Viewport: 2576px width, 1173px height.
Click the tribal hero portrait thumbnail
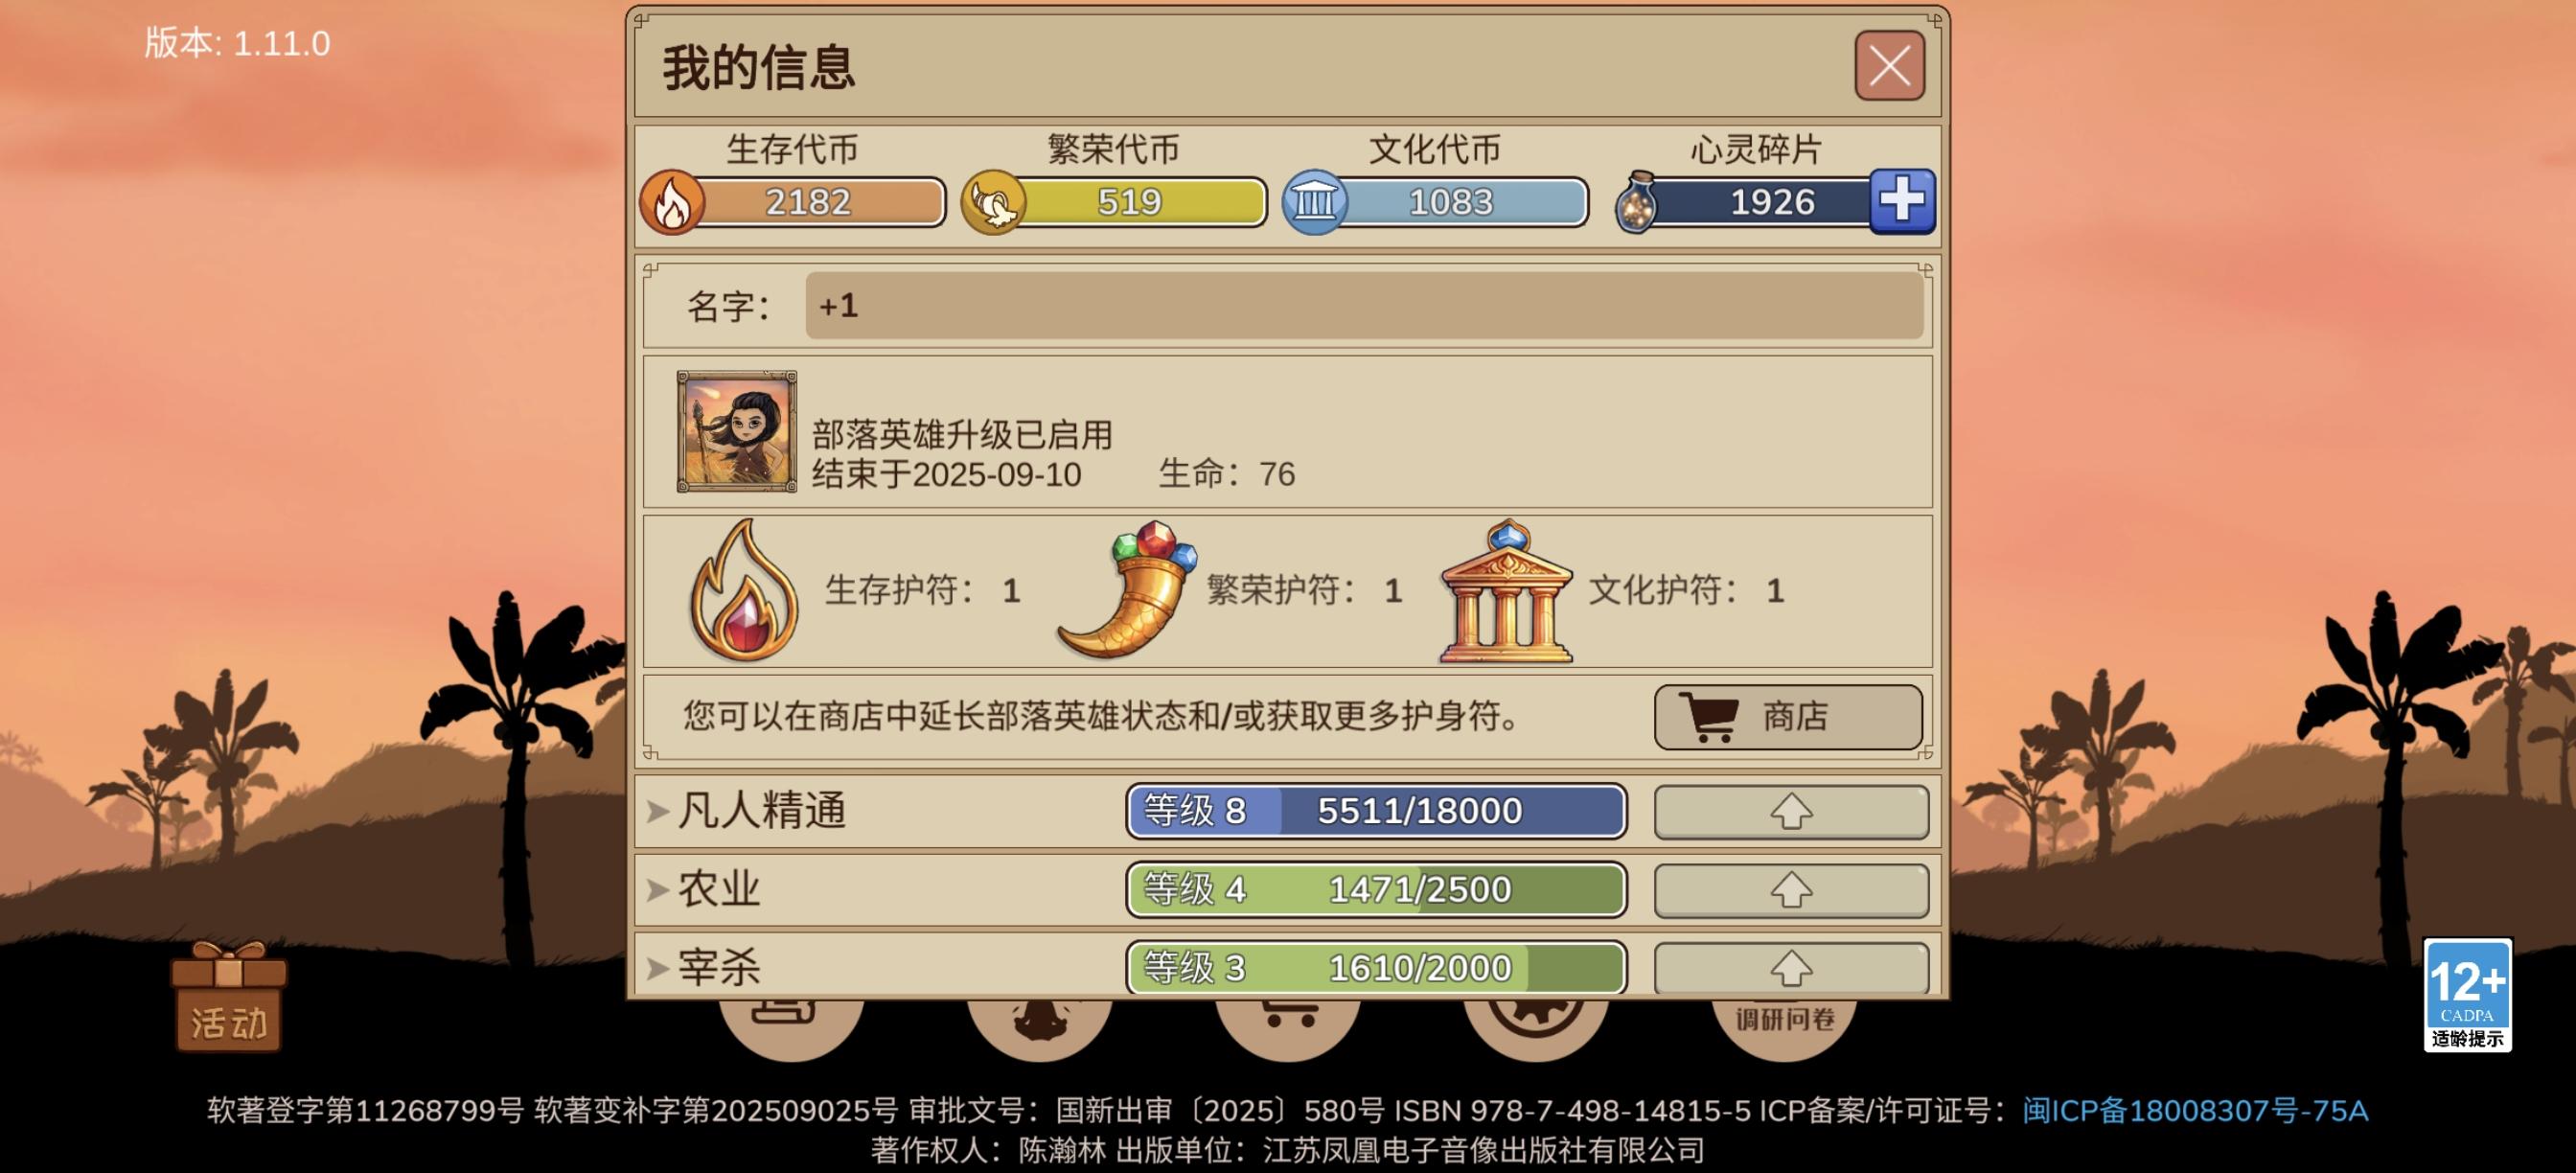point(737,431)
